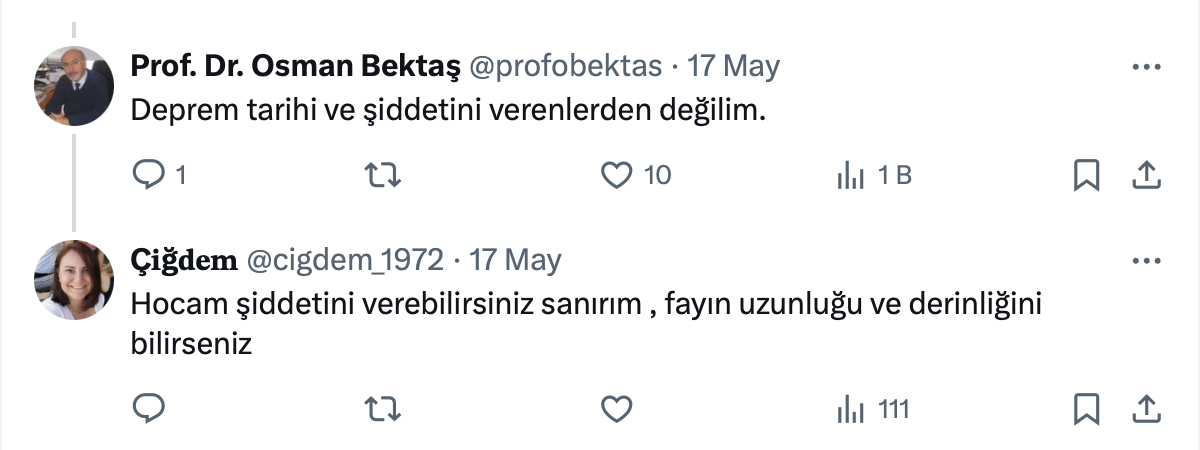1200x450 pixels.
Task: Open Prof. Dr. Osman Bektaş's profile name
Action: click(x=296, y=67)
